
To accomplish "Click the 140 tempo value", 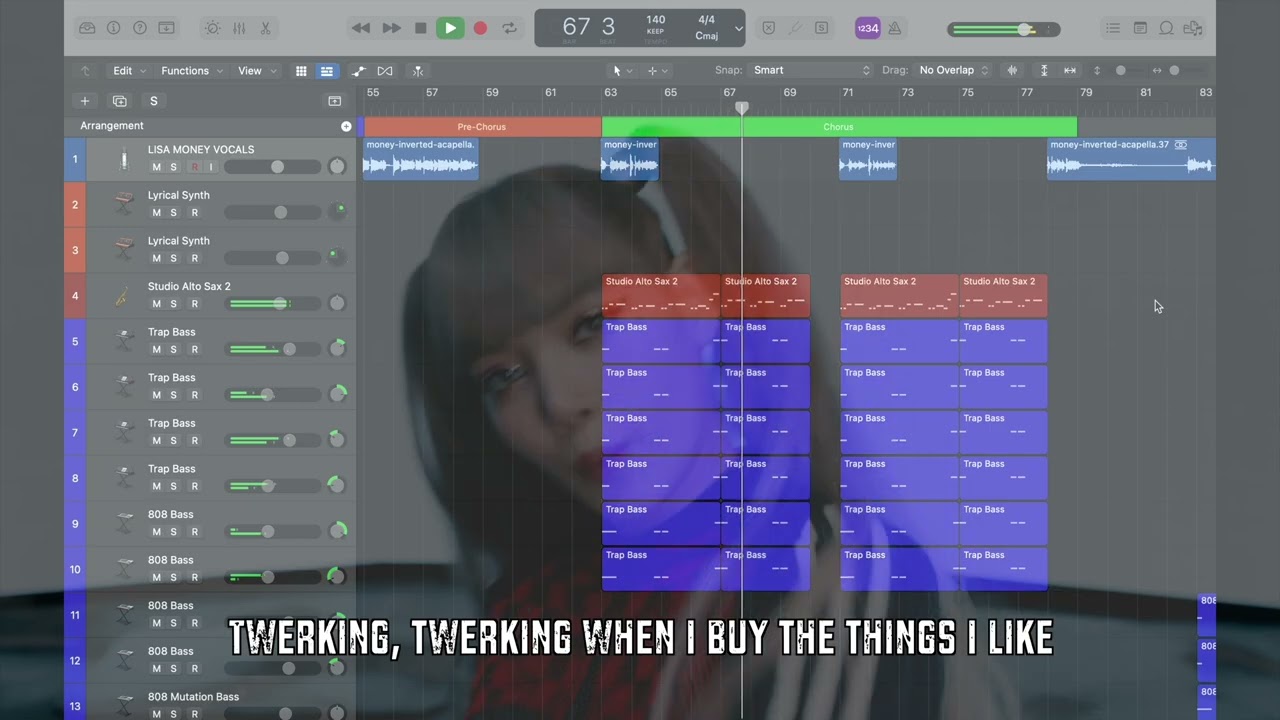I will [656, 20].
